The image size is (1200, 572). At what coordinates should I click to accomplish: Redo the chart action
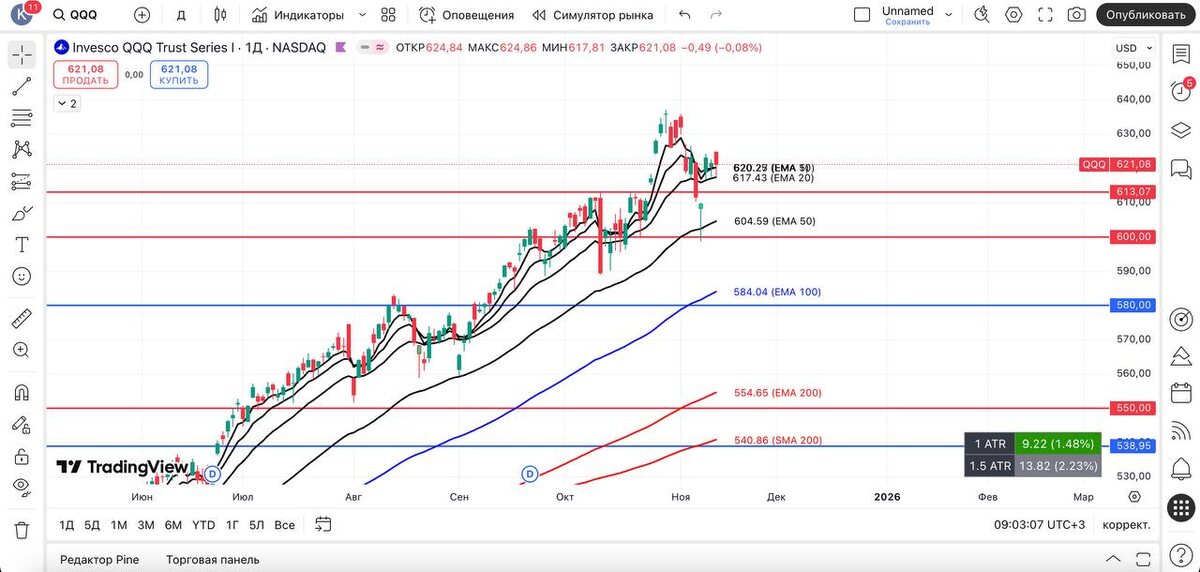[715, 15]
